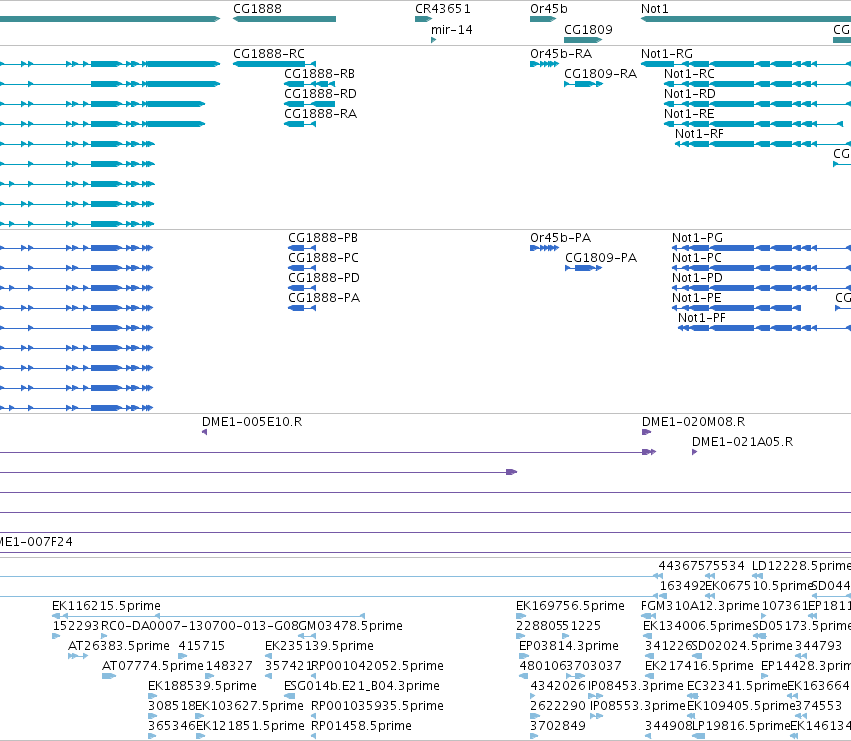Select transcript CG1888-RD
This screenshot has width=851, height=741.
(x=309, y=104)
